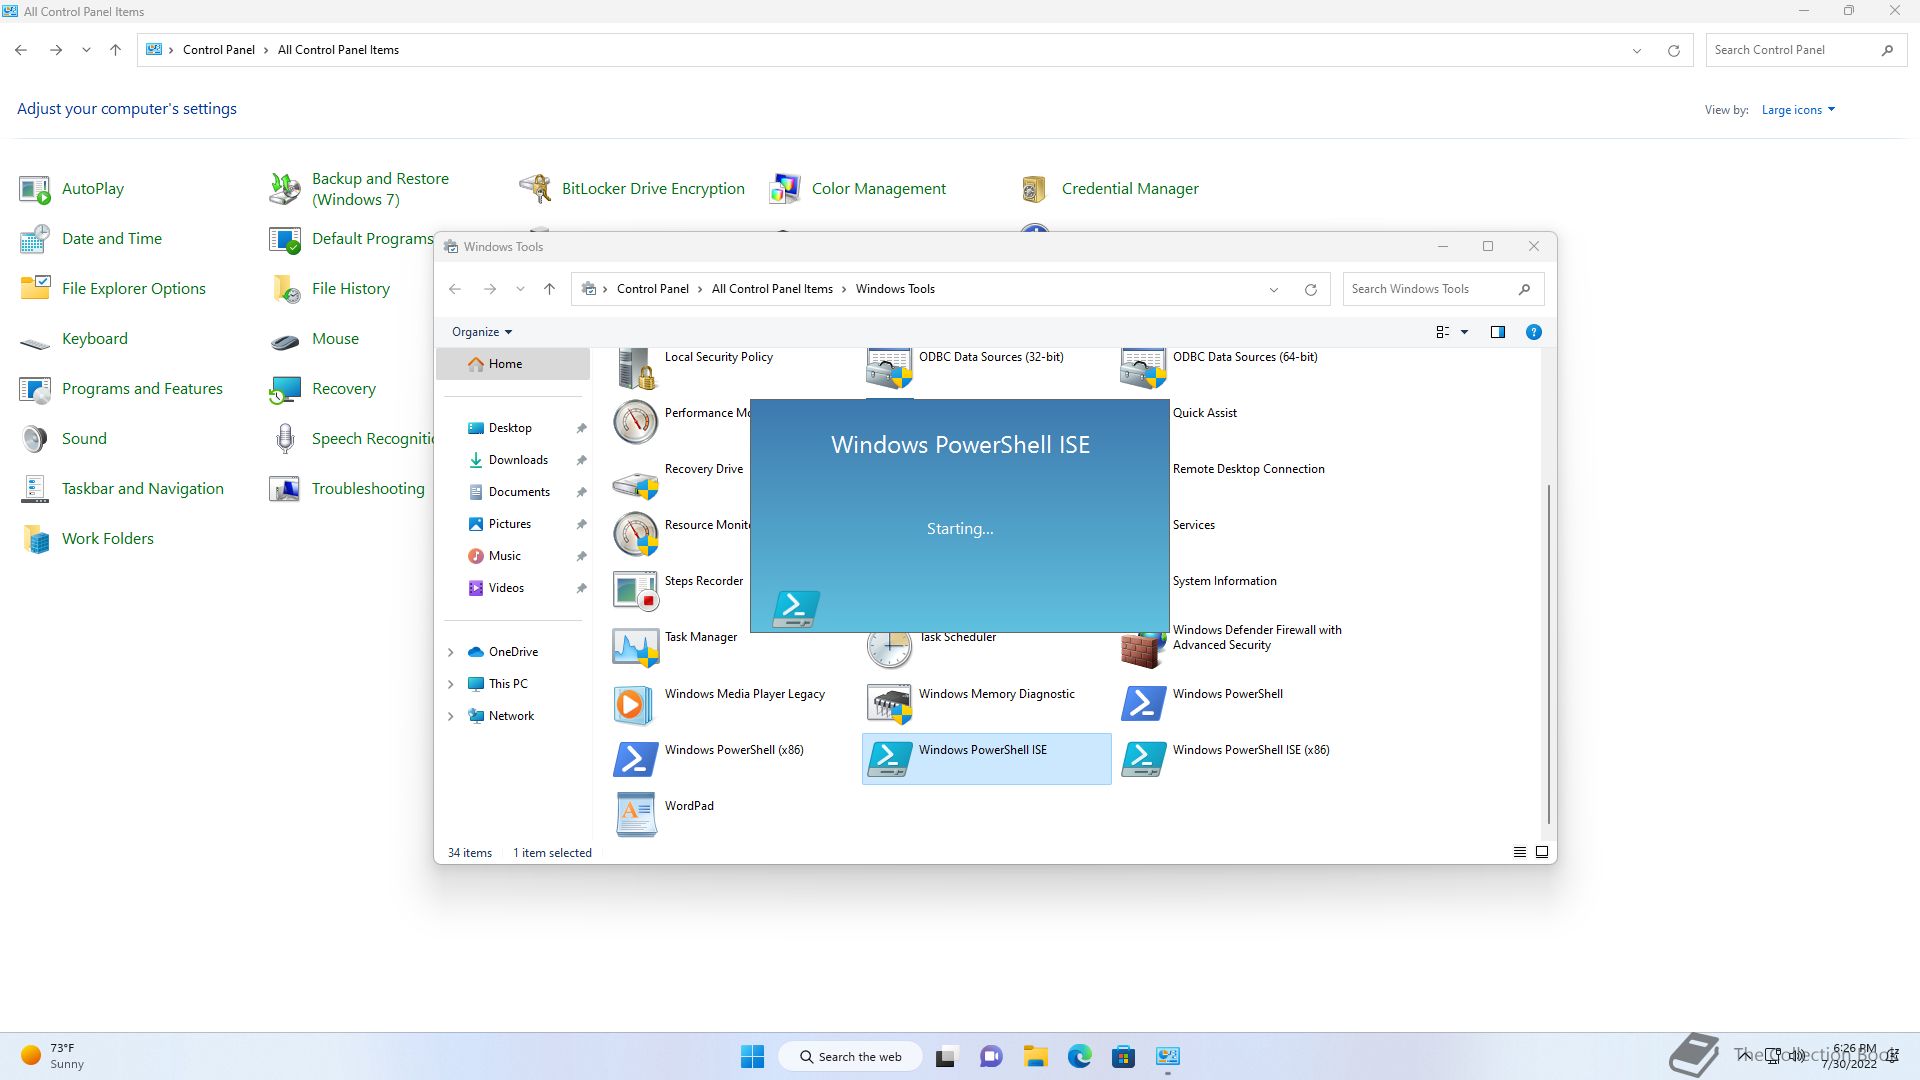This screenshot has height=1080, width=1920.
Task: Open Sound settings icon
Action: [35, 439]
